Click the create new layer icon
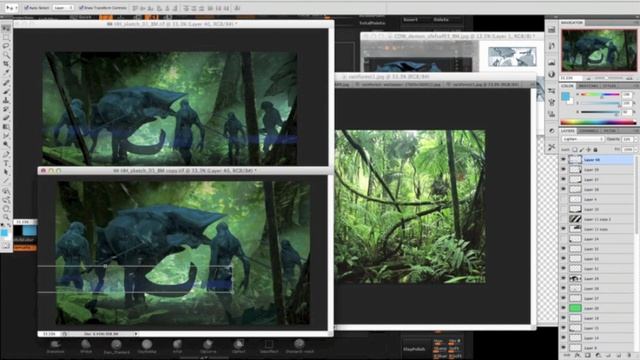Screen dimensions: 640x360 pyautogui.click(x=619, y=356)
